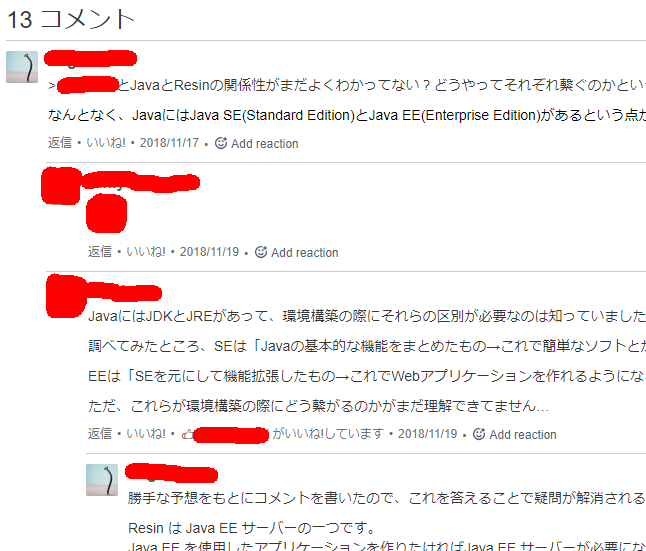Click Add reaction text on the third comment

[523, 434]
